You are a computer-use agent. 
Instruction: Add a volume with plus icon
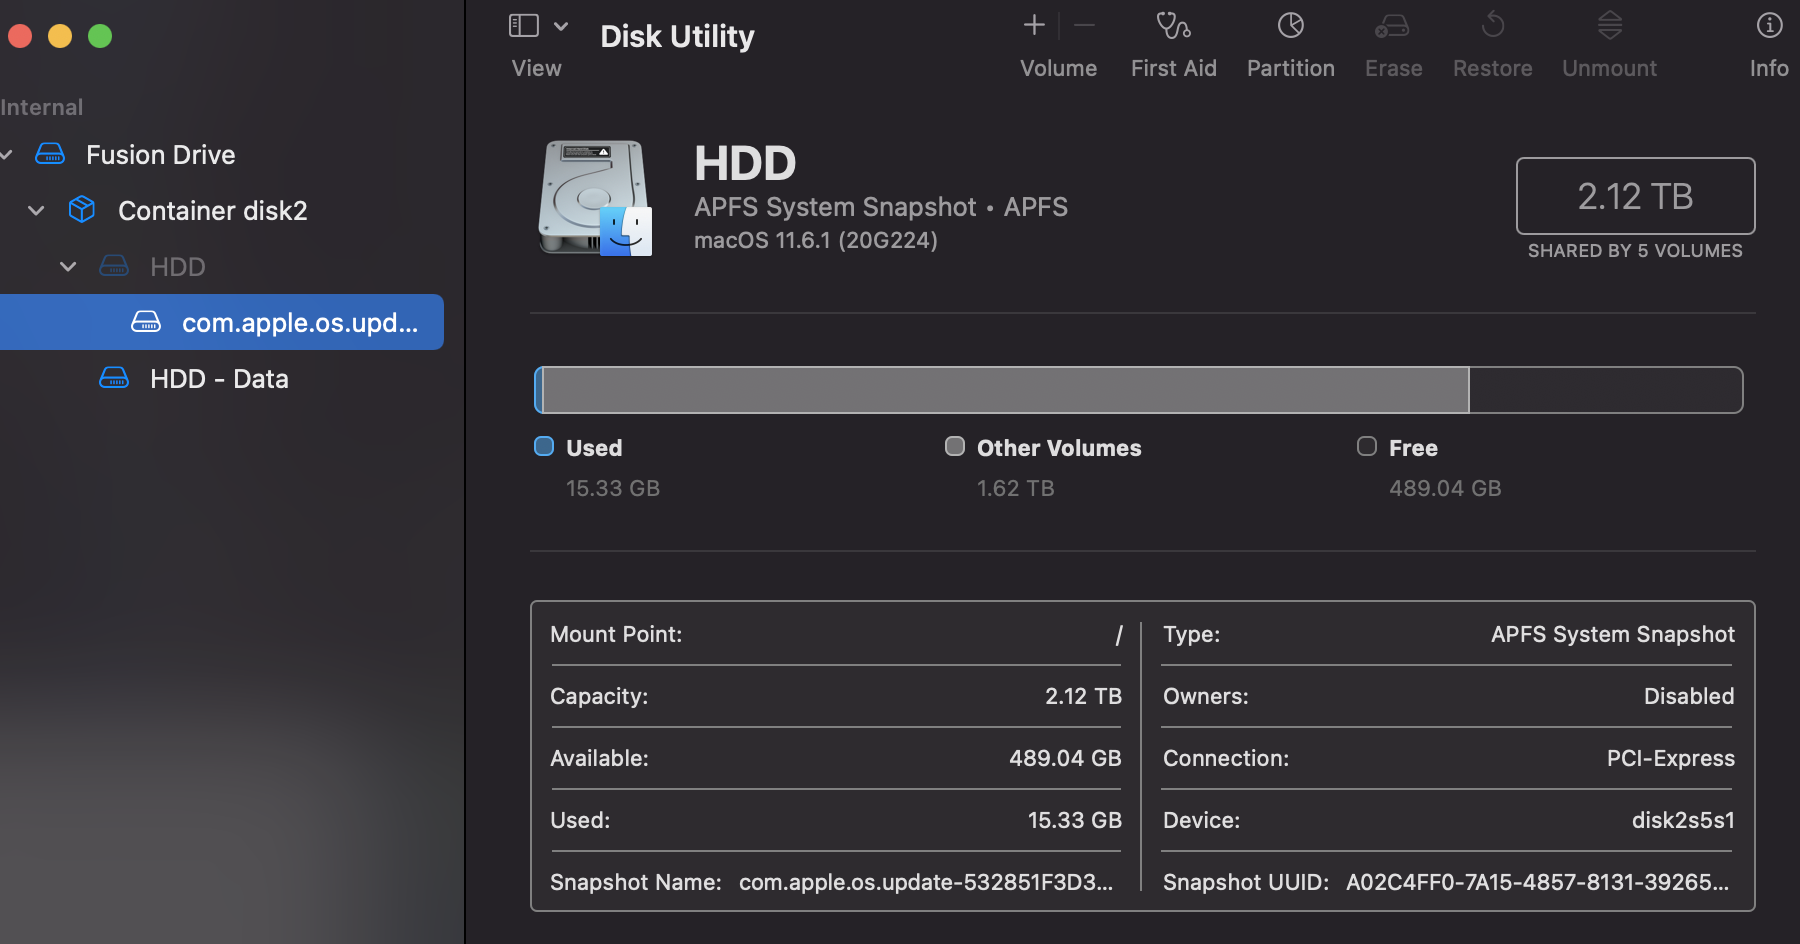point(1034,26)
